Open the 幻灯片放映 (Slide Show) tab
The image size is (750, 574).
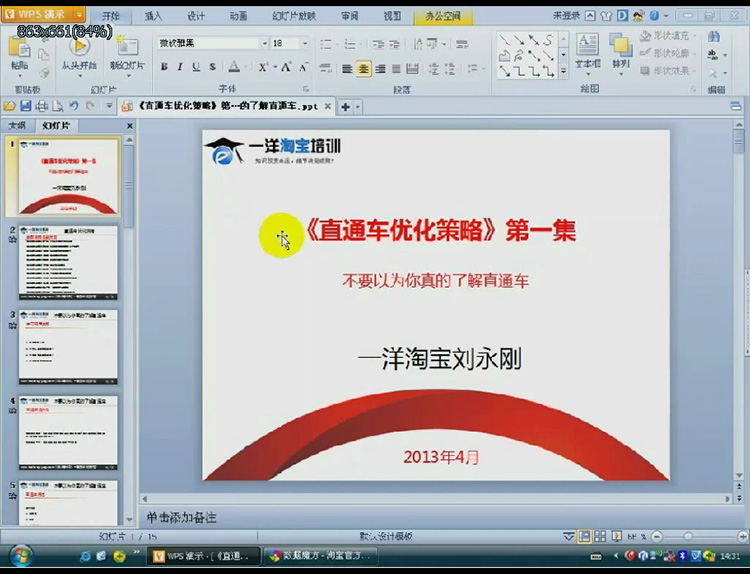pyautogui.click(x=294, y=16)
